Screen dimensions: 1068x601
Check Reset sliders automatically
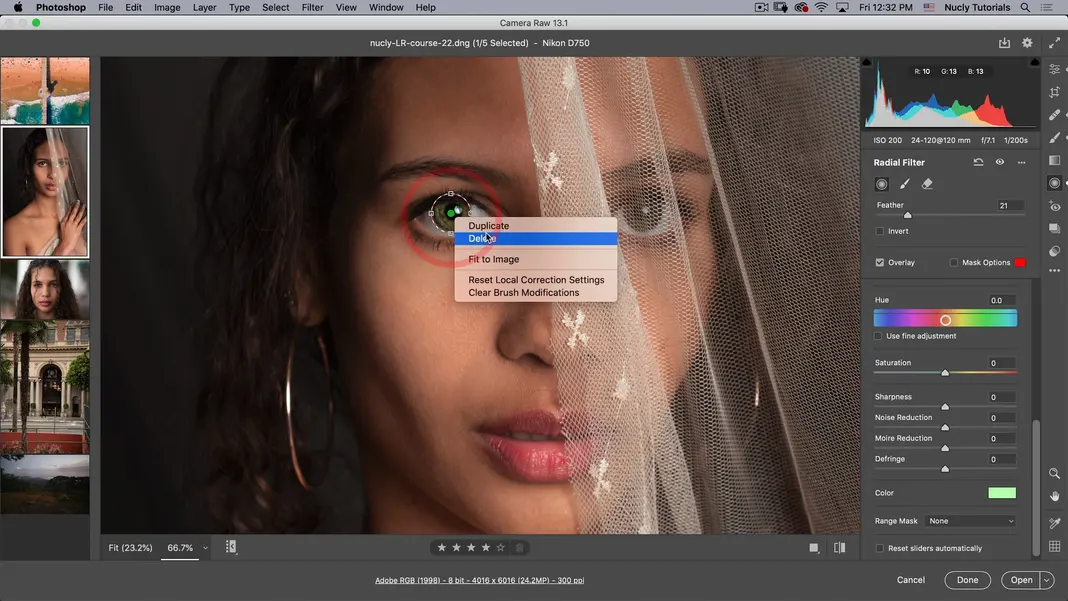(x=879, y=548)
